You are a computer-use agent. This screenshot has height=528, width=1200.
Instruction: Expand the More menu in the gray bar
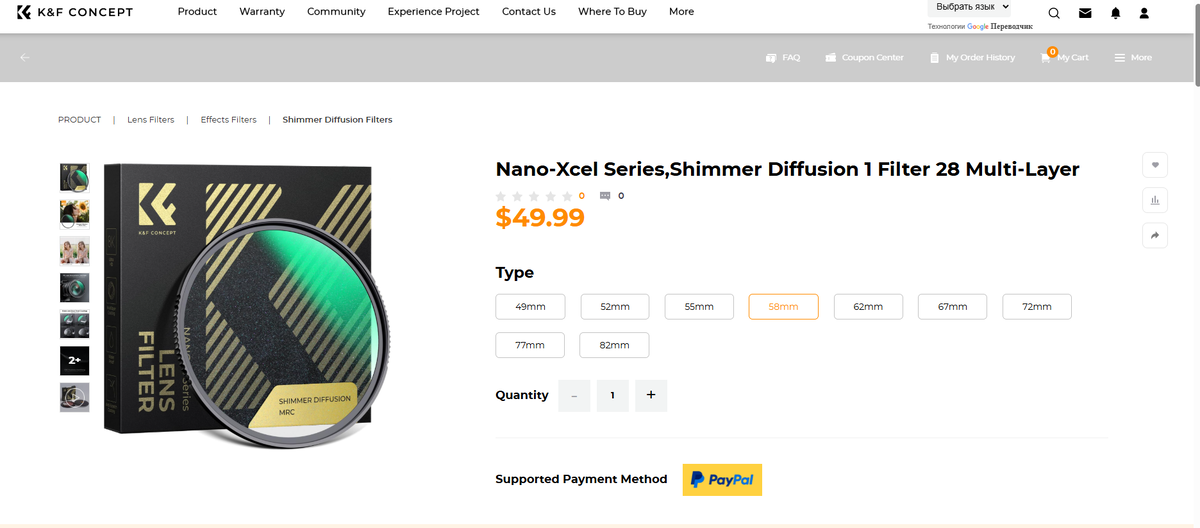[x=1133, y=58]
